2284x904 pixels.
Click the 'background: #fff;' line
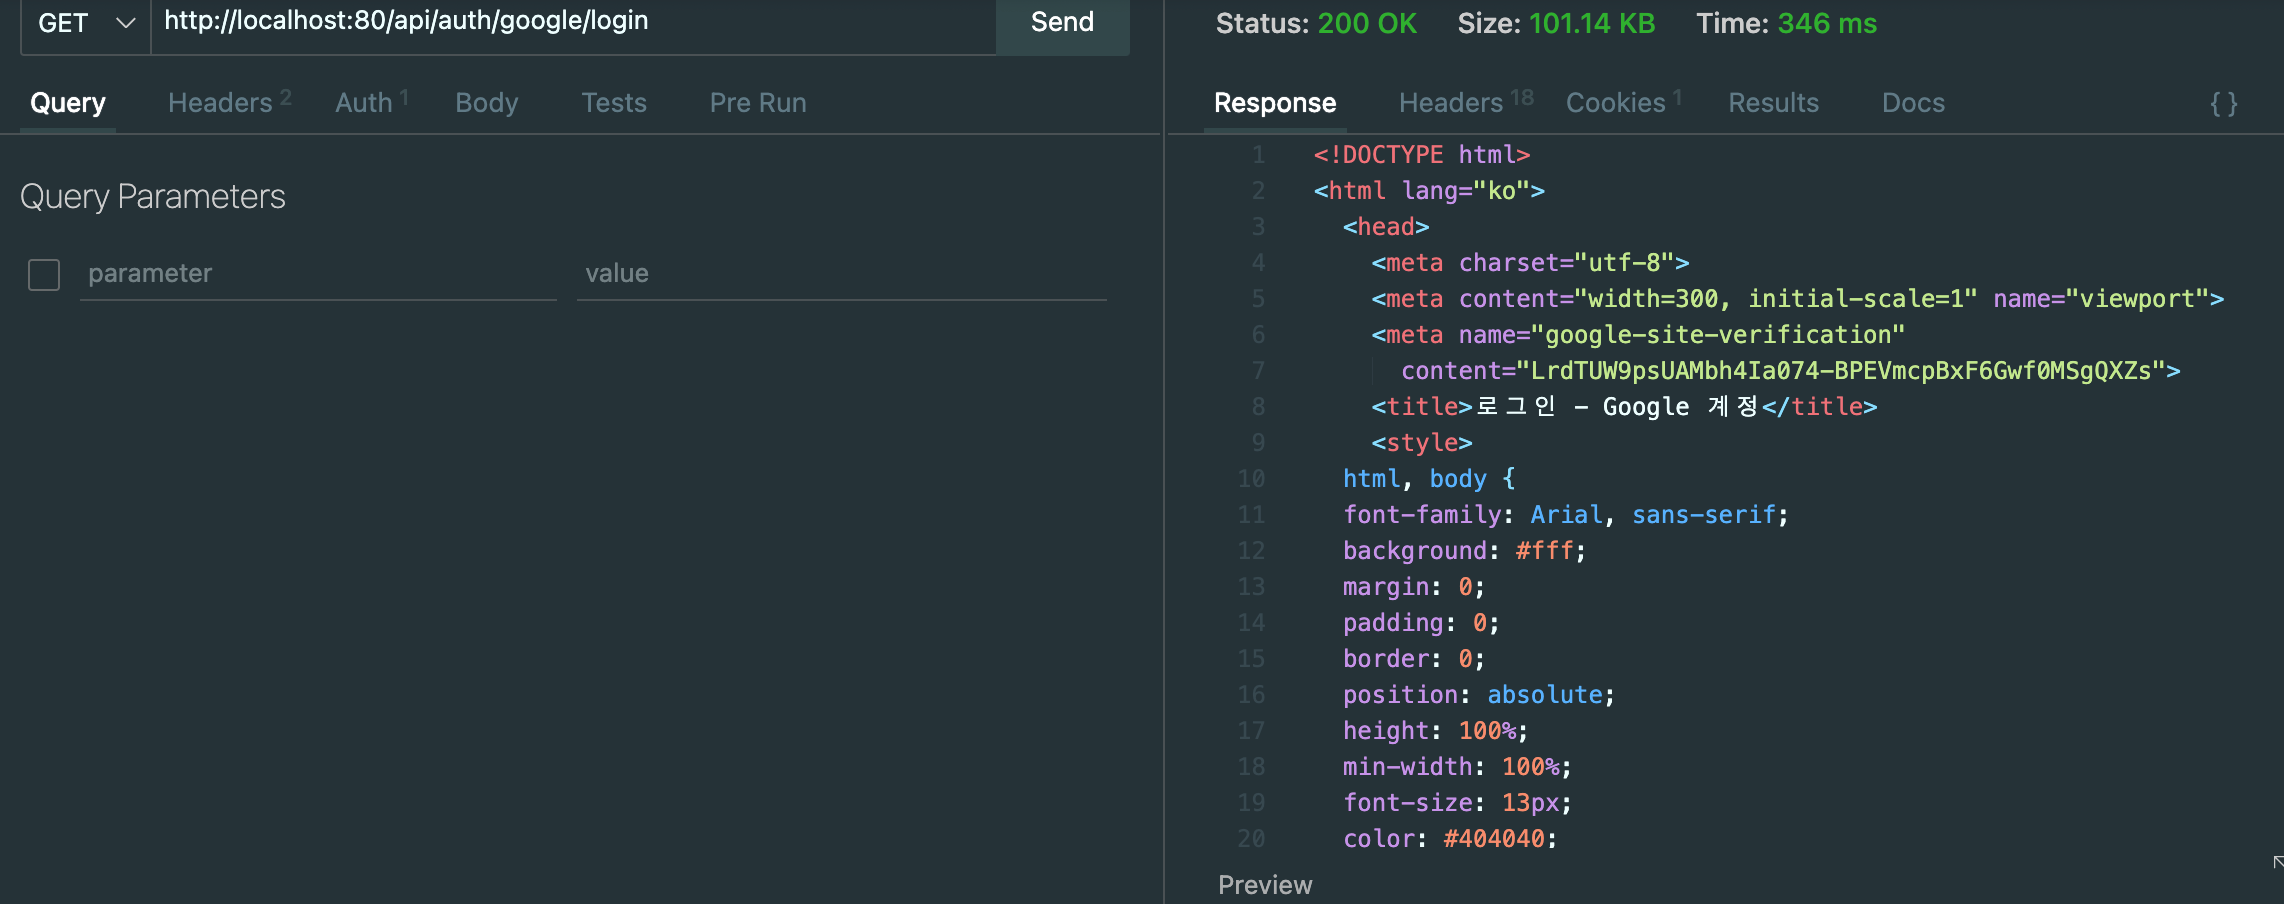coord(1465,551)
